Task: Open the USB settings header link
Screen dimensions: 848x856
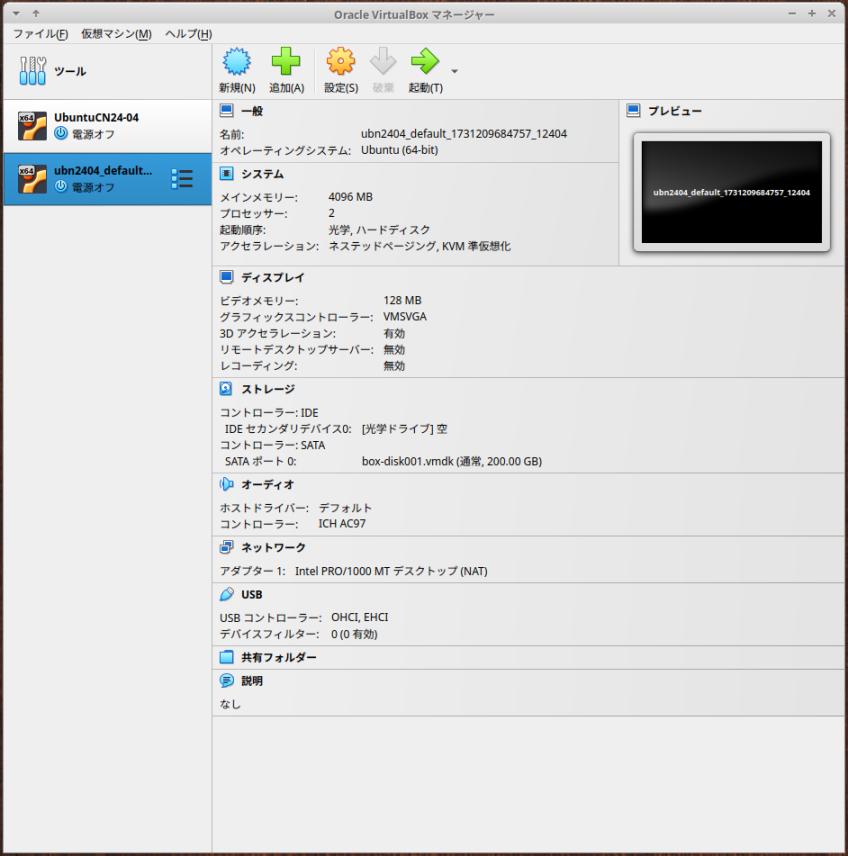Action: coord(252,594)
